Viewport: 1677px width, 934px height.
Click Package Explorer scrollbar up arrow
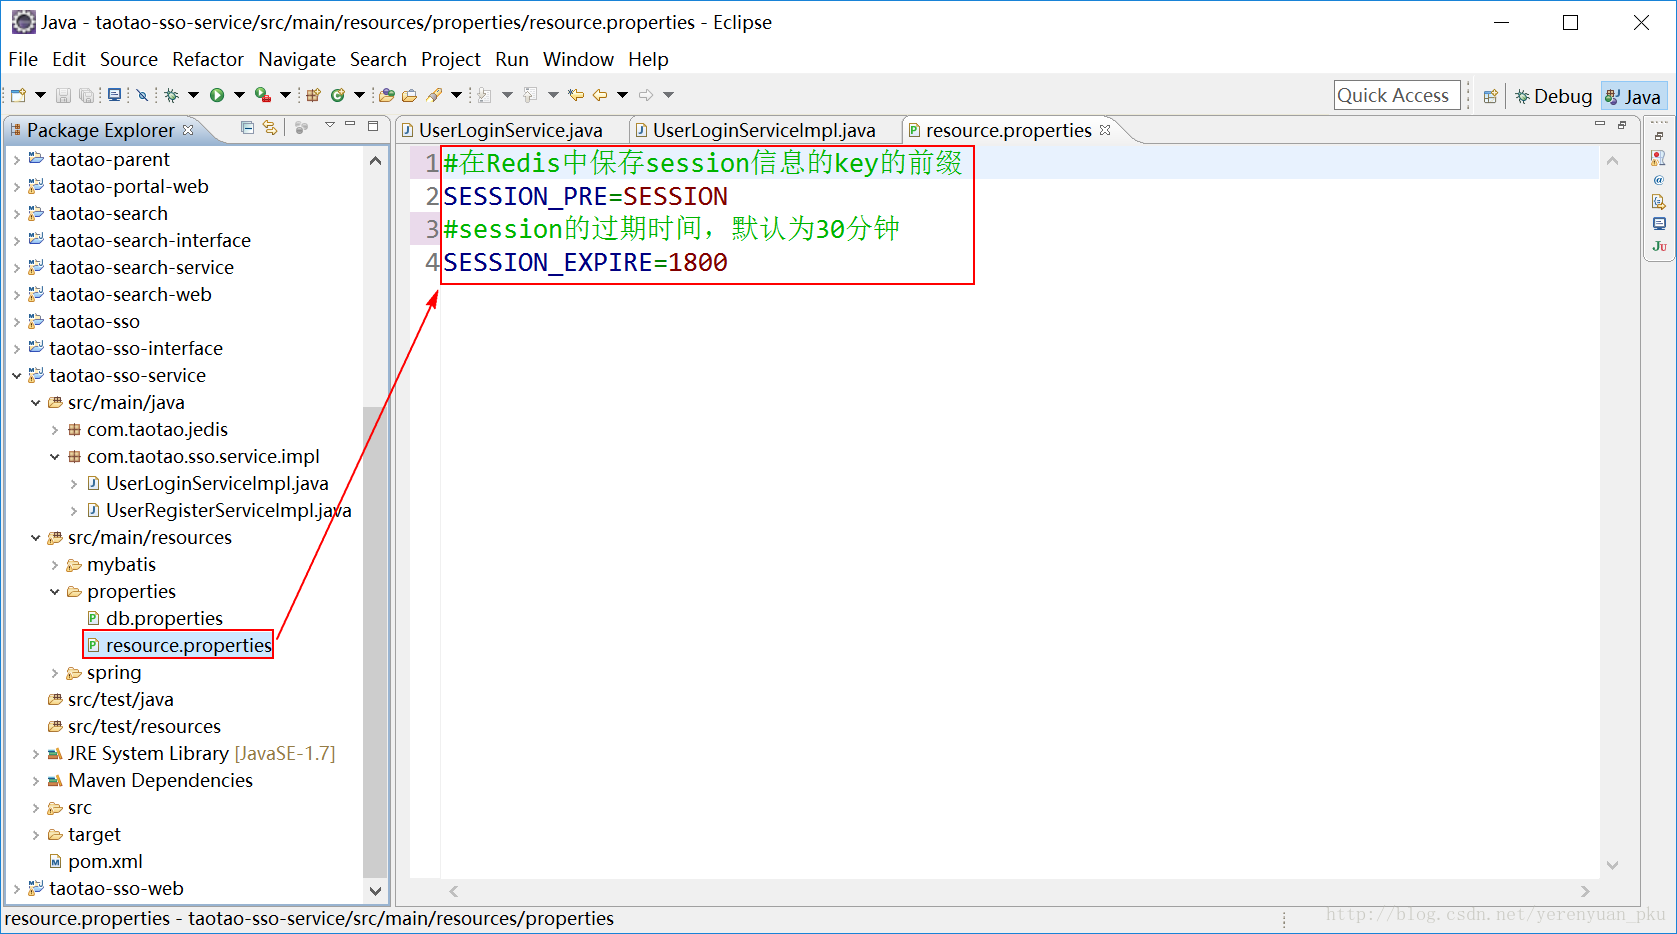click(x=375, y=160)
